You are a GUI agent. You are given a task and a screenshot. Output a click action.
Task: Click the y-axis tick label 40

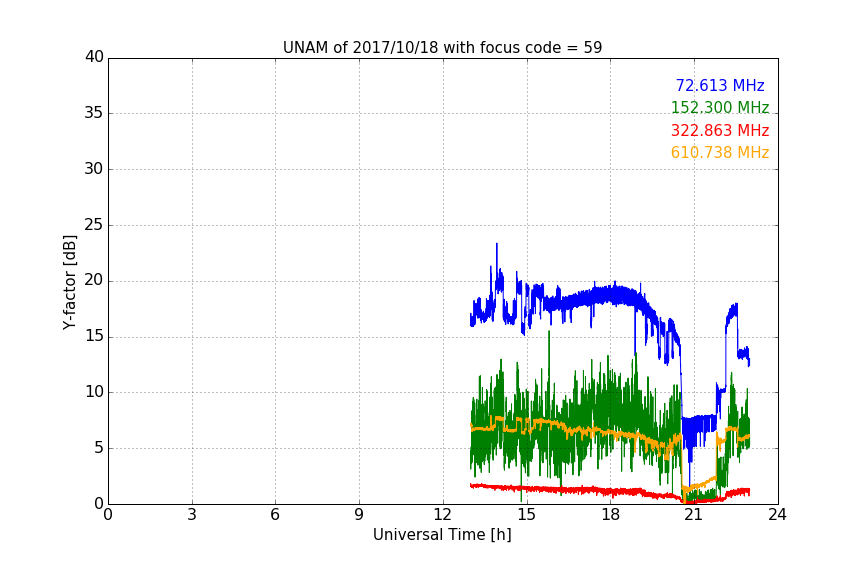coord(94,57)
